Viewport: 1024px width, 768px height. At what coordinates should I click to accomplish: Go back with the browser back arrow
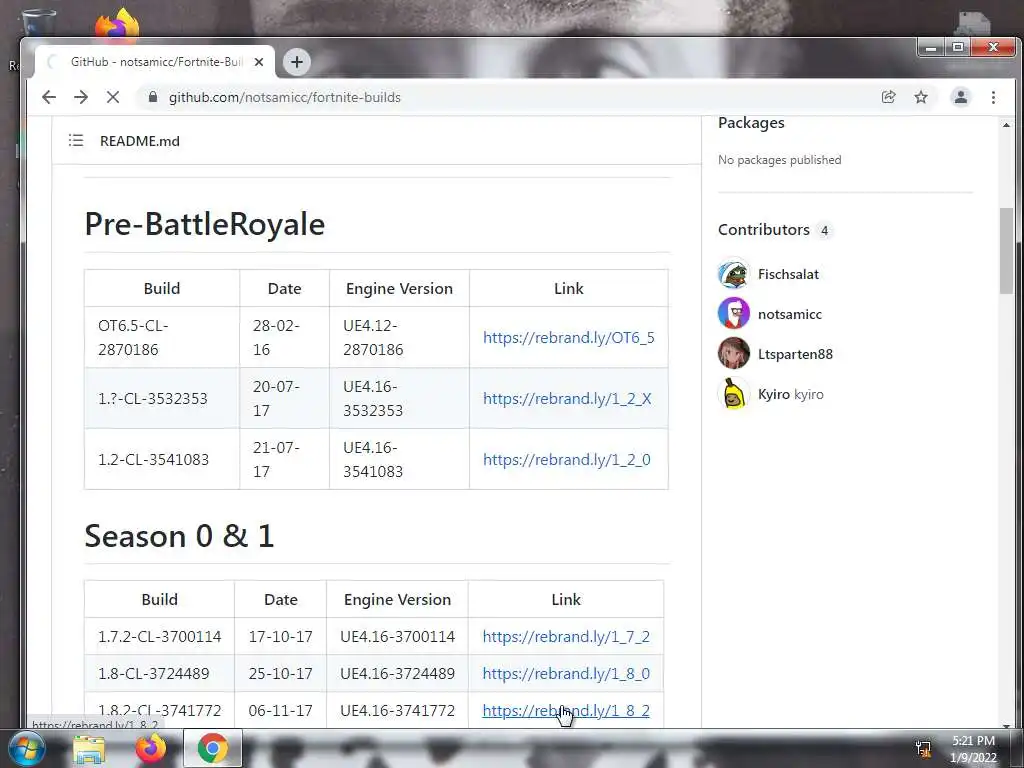[x=49, y=97]
